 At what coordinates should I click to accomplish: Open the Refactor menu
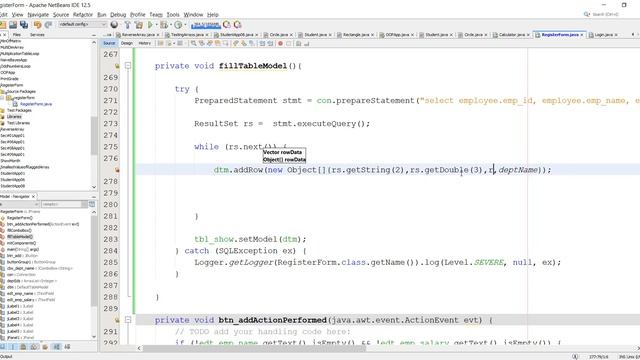tap(83, 15)
